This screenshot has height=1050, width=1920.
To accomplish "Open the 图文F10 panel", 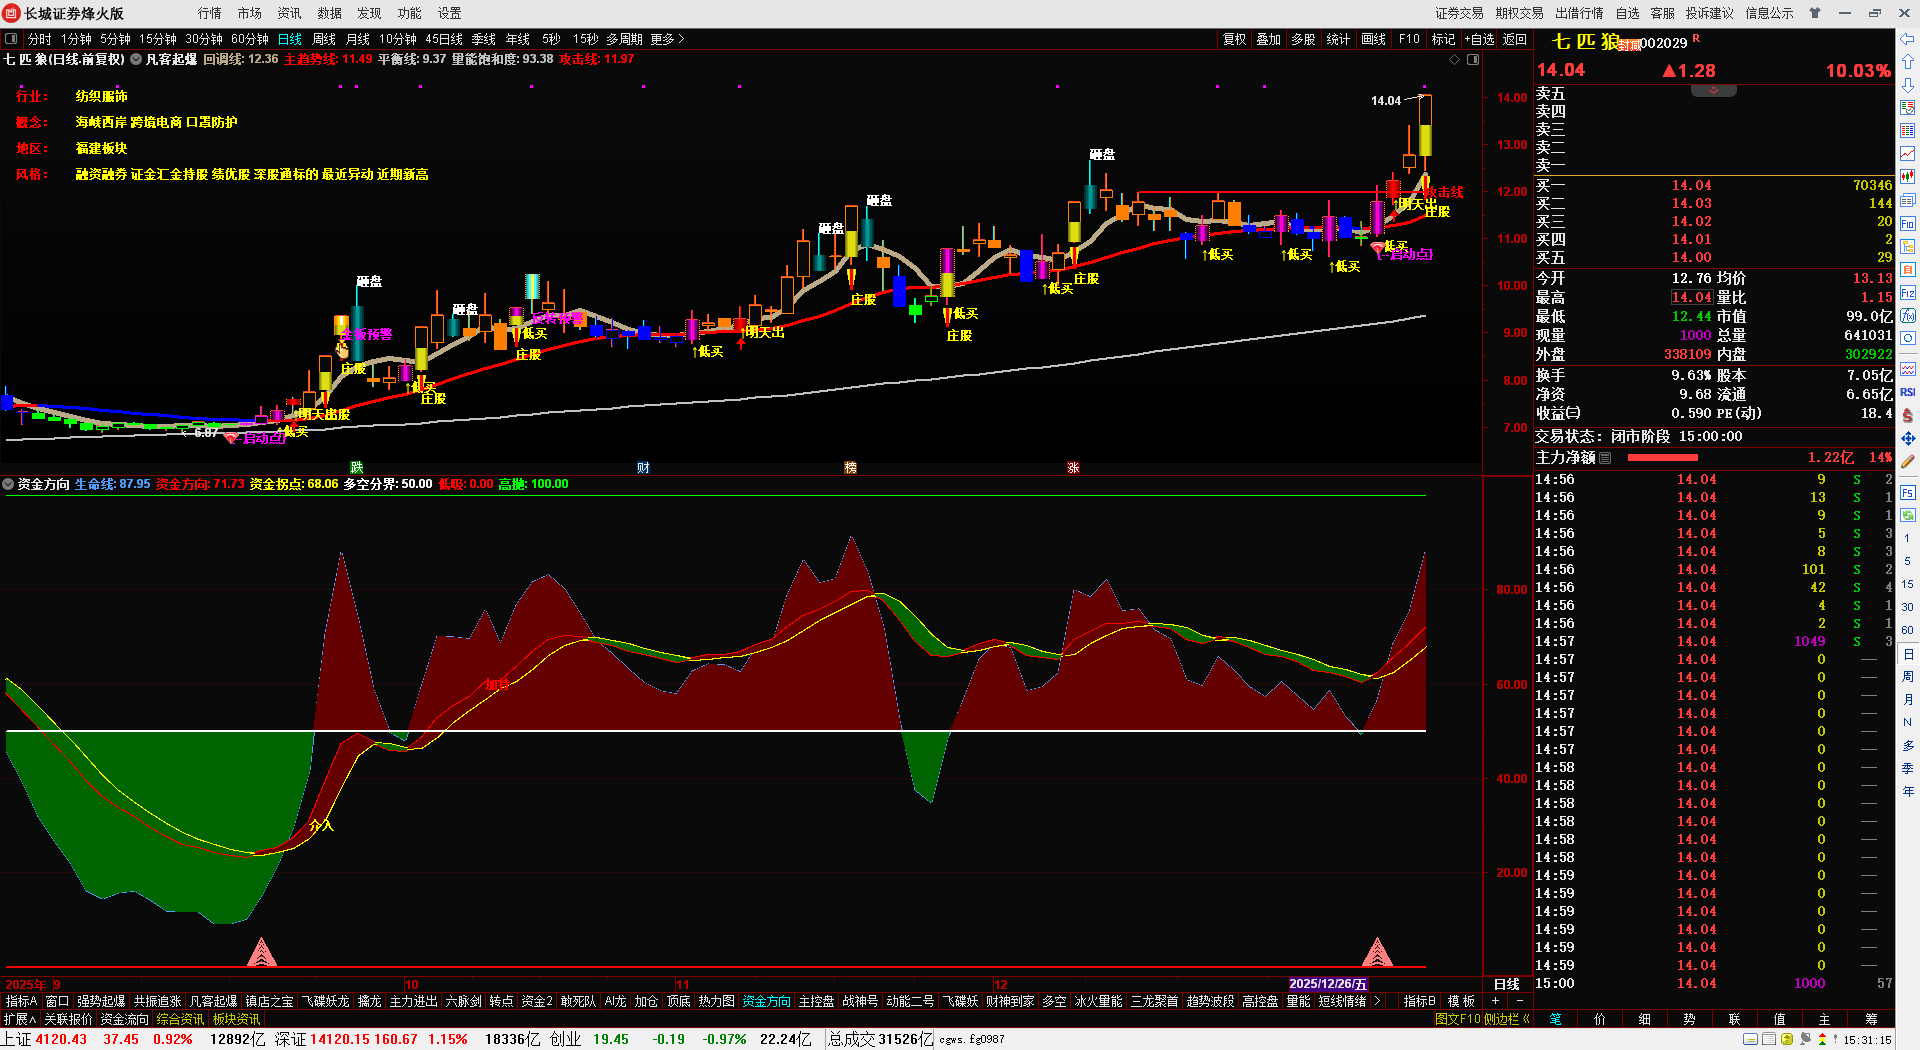I will (1457, 1019).
